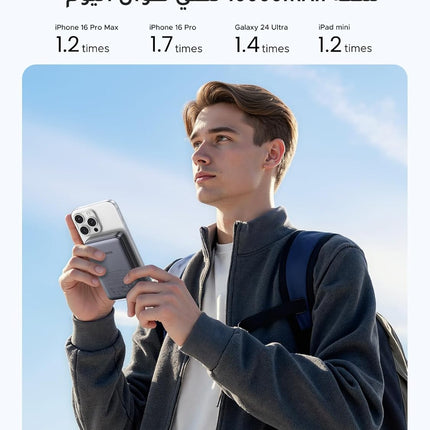
Task: Click the Galaxy 24 Ultra label
Action: click(261, 27)
